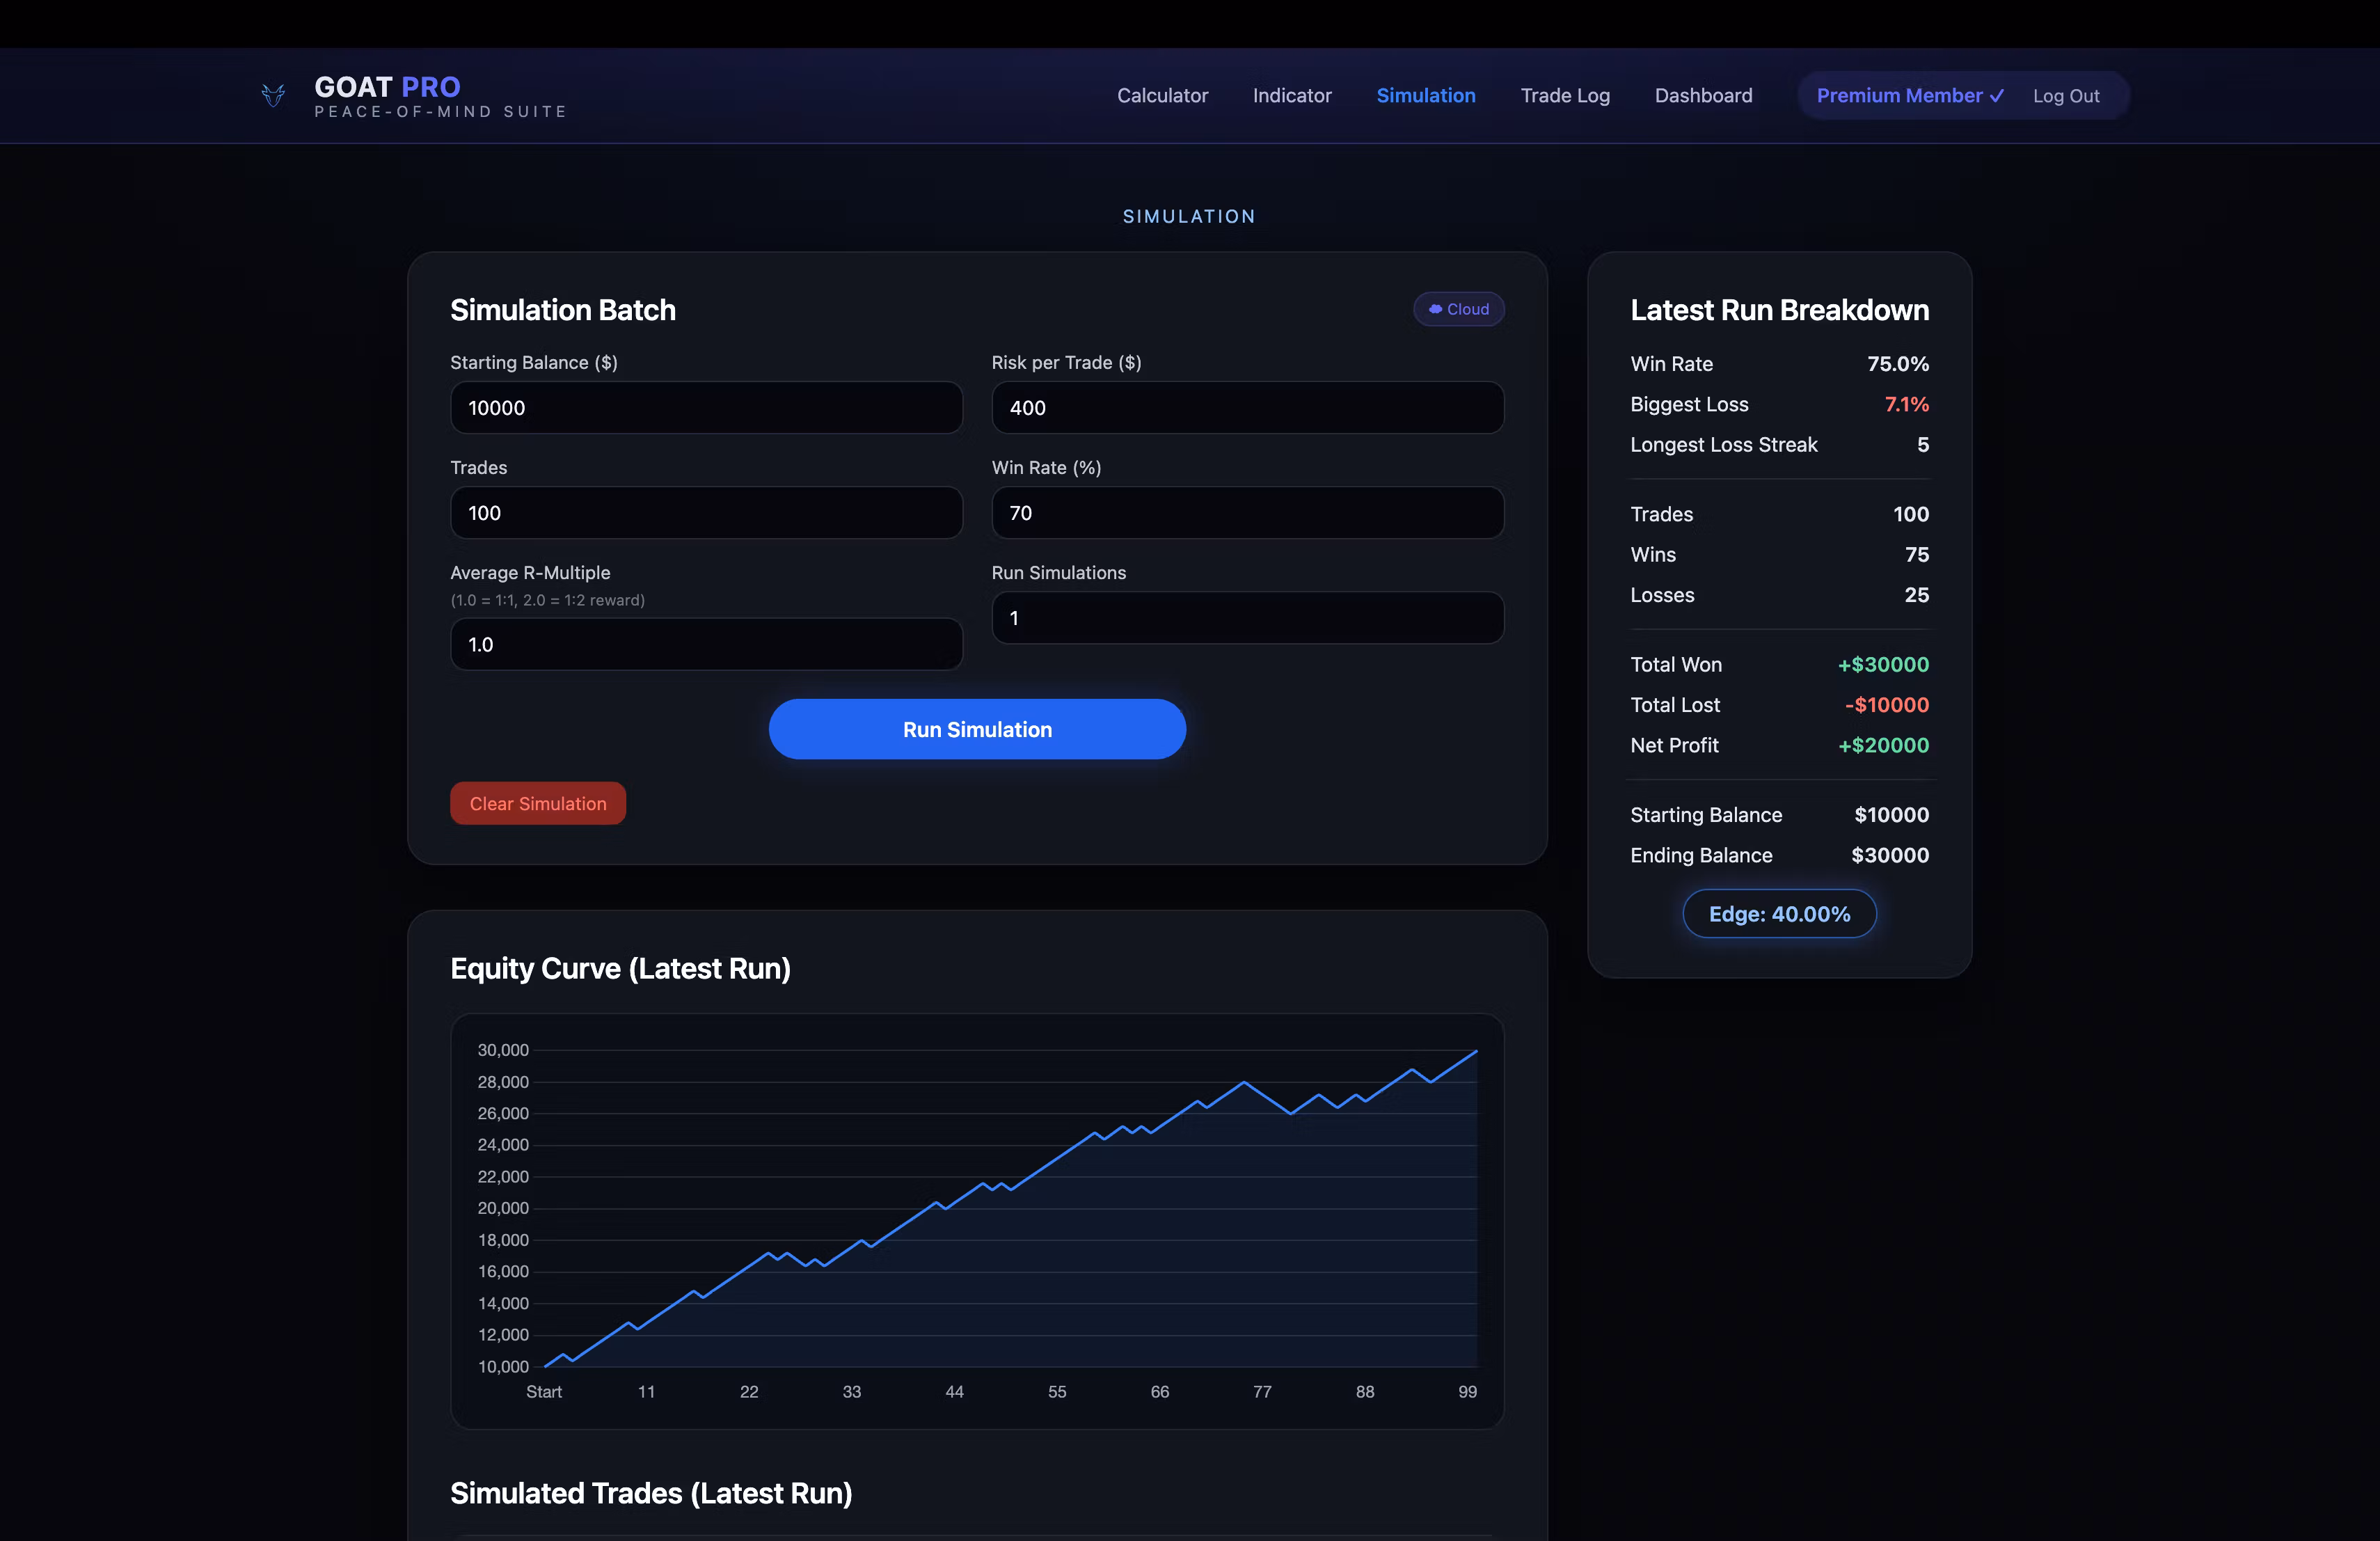Image resolution: width=2380 pixels, height=1541 pixels.
Task: Click the Run Simulations number field
Action: (x=1246, y=618)
